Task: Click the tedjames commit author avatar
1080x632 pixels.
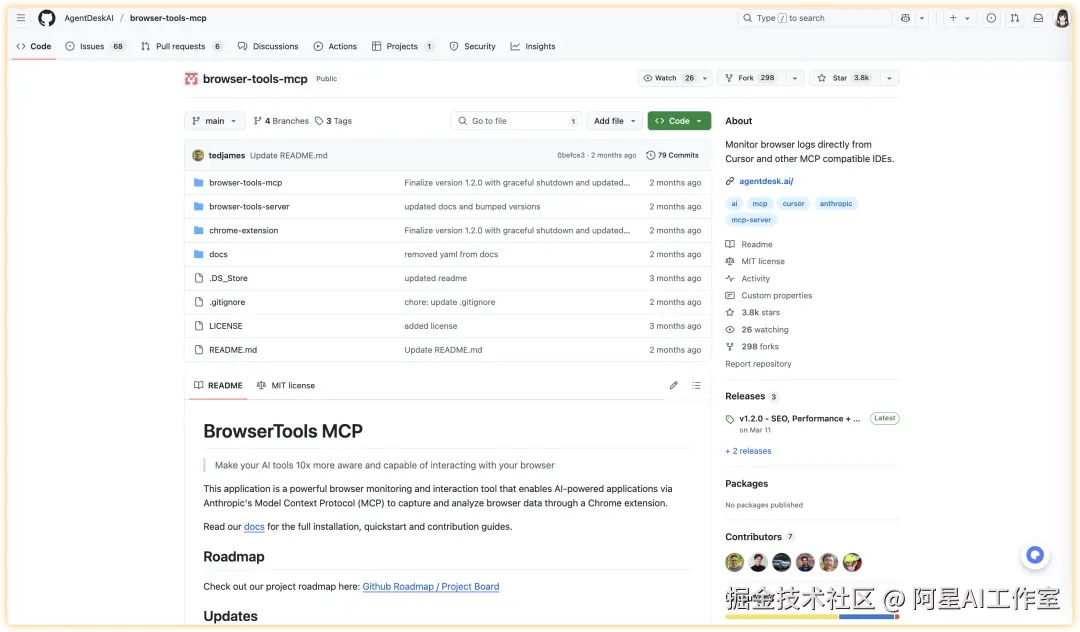Action: click(x=198, y=156)
